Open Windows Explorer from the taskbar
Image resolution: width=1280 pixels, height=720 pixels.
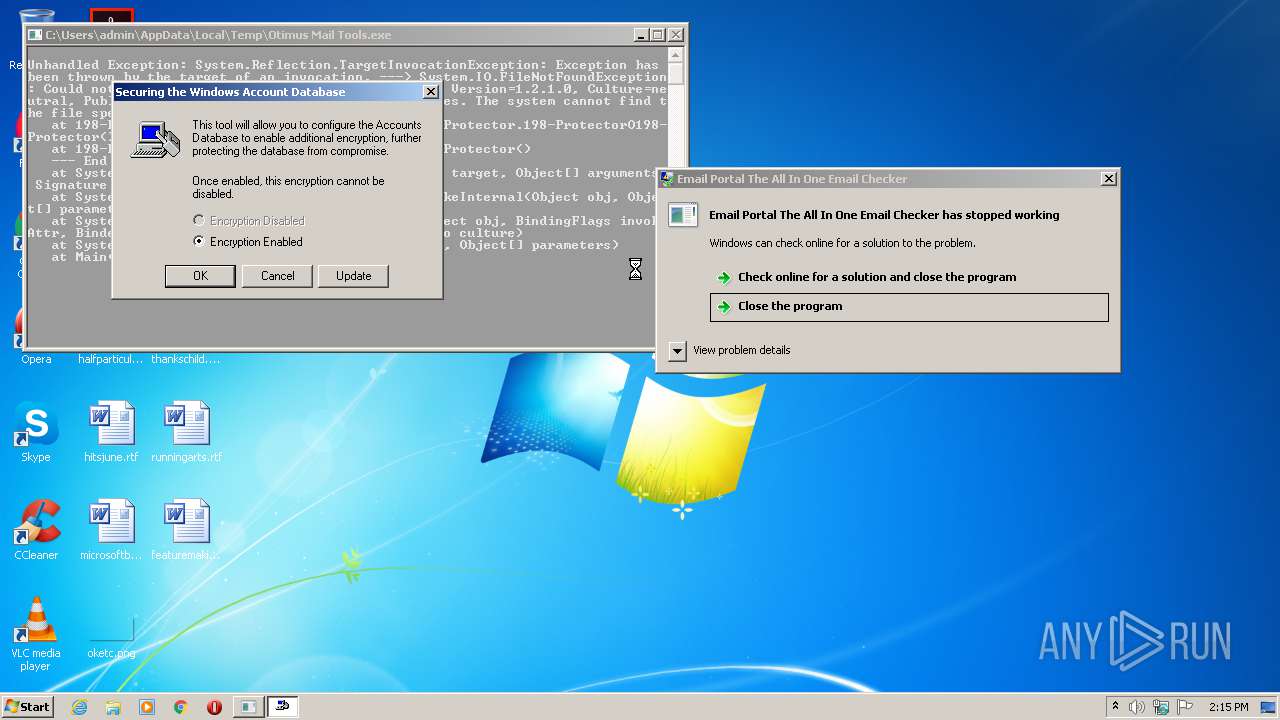[x=113, y=707]
